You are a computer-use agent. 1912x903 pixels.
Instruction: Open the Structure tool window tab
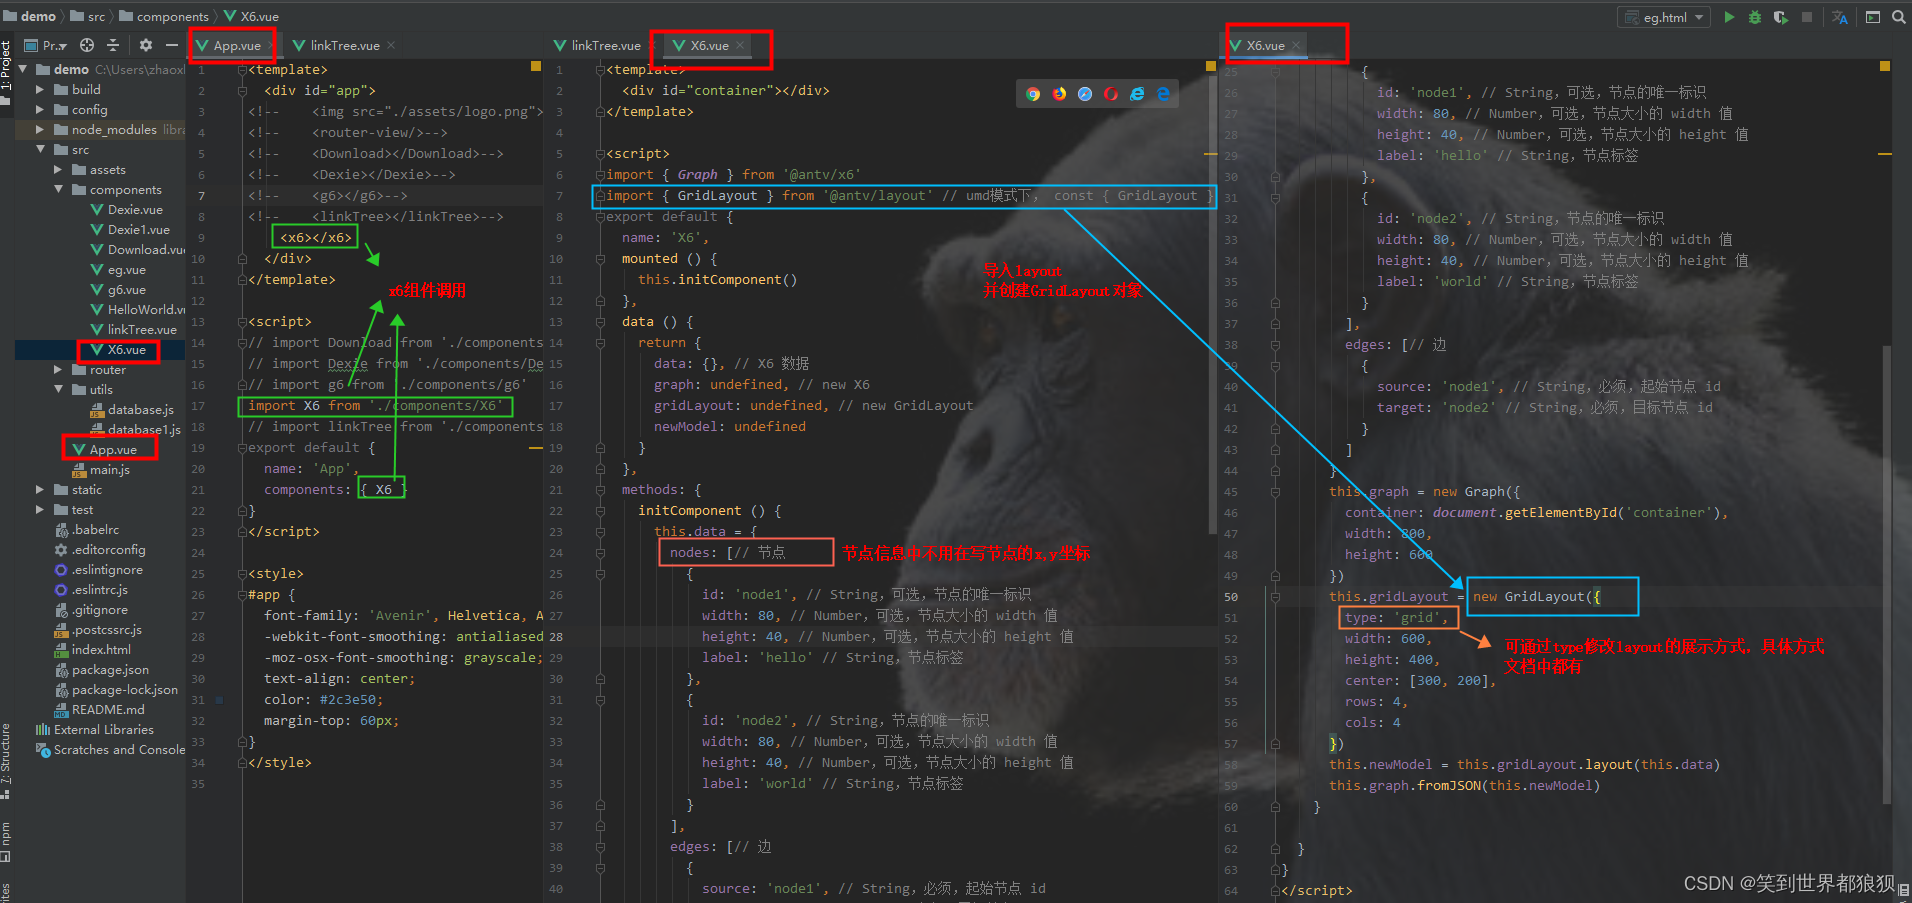click(6, 760)
